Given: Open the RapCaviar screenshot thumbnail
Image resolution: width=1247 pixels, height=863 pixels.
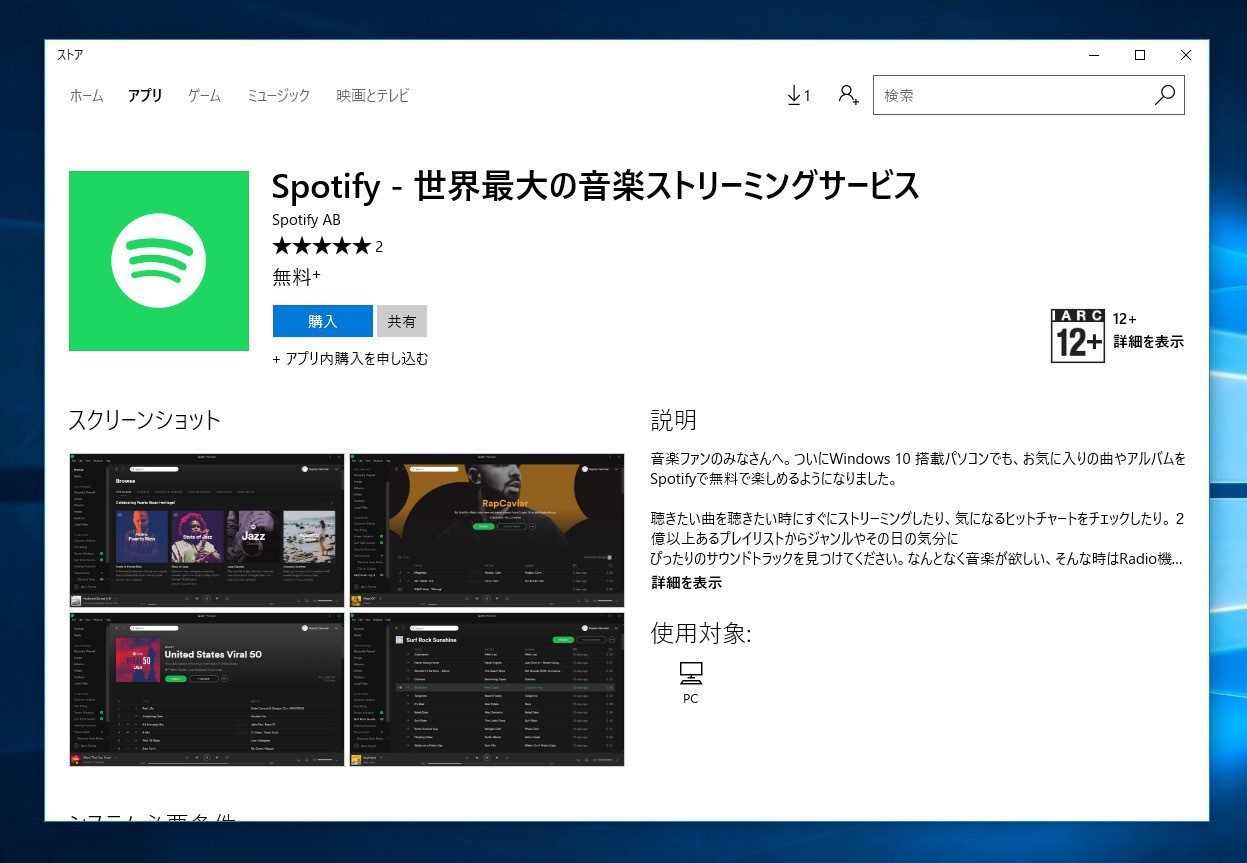Looking at the screenshot, I should (x=486, y=530).
